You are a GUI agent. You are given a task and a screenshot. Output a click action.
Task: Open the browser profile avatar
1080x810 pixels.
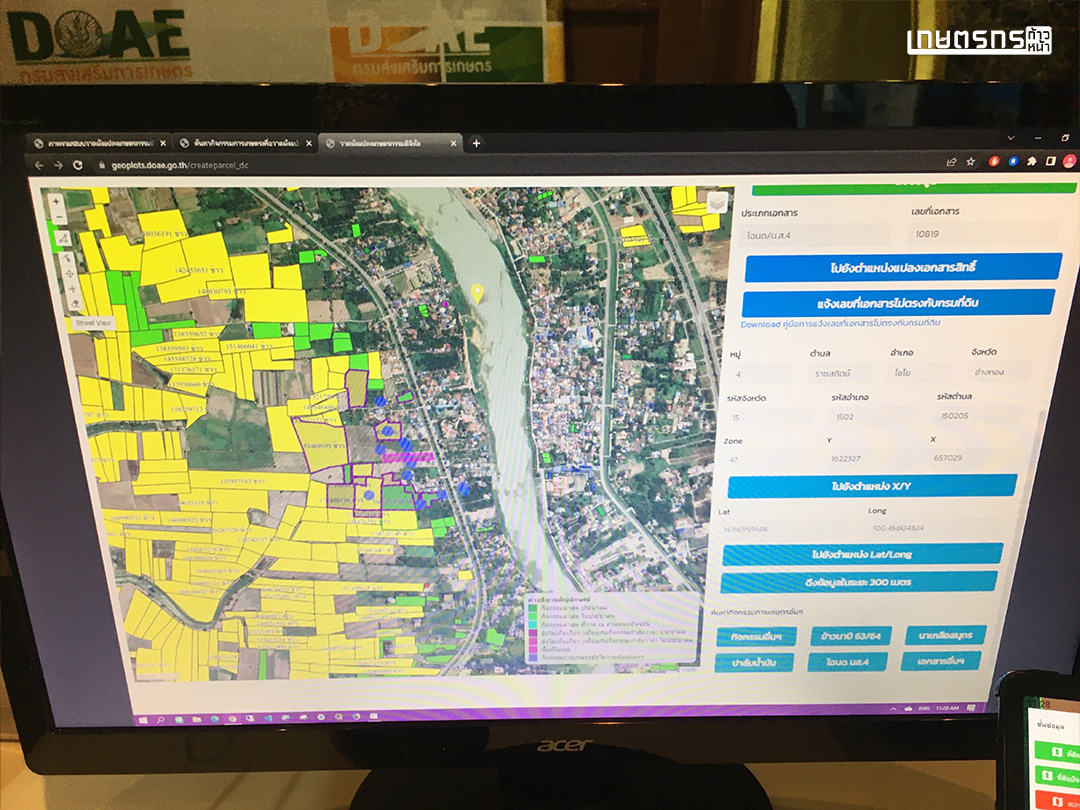pyautogui.click(x=1069, y=162)
